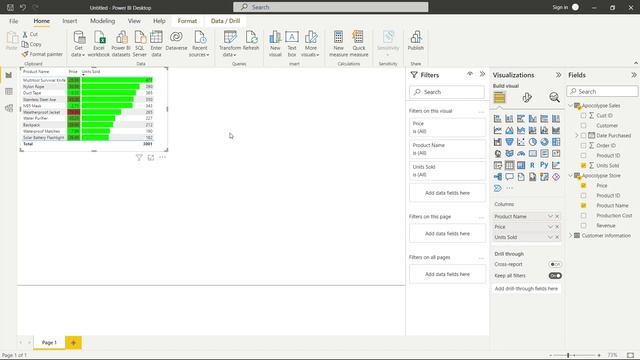The height and width of the screenshot is (360, 640).
Task: Select the pie chart visualization
Action: [533, 142]
